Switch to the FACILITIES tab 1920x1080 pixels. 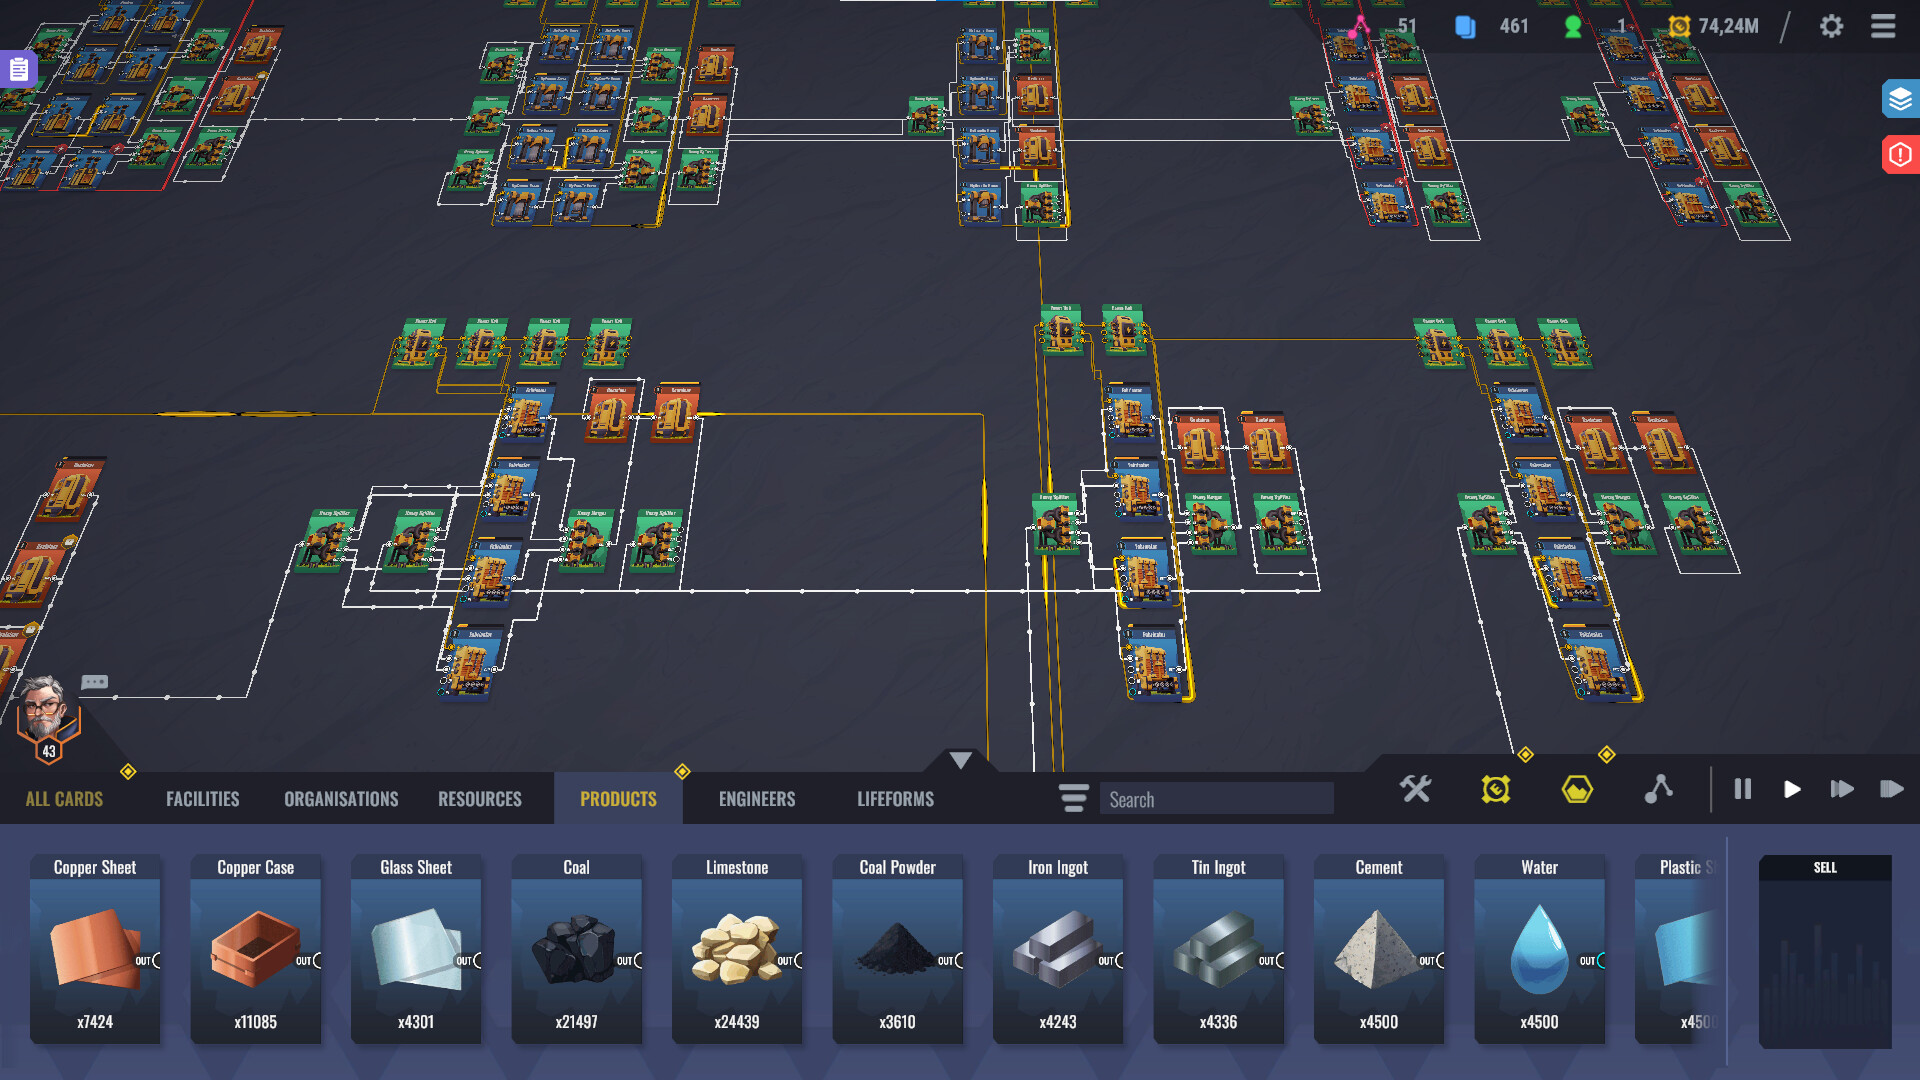202,799
